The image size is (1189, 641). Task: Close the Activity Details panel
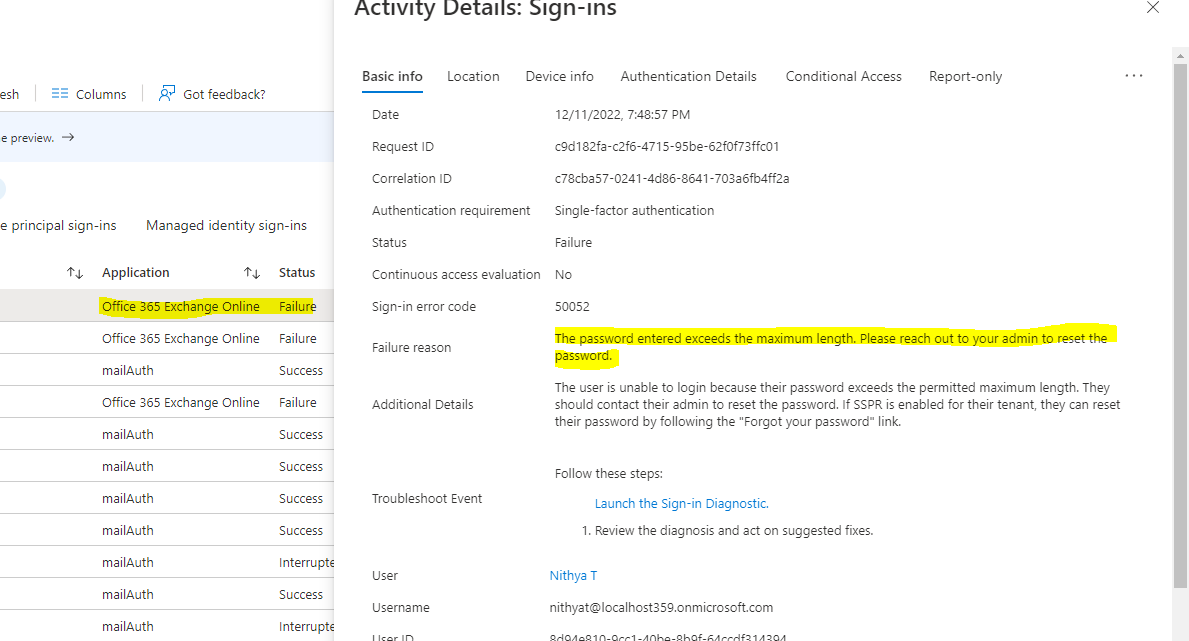(1153, 8)
